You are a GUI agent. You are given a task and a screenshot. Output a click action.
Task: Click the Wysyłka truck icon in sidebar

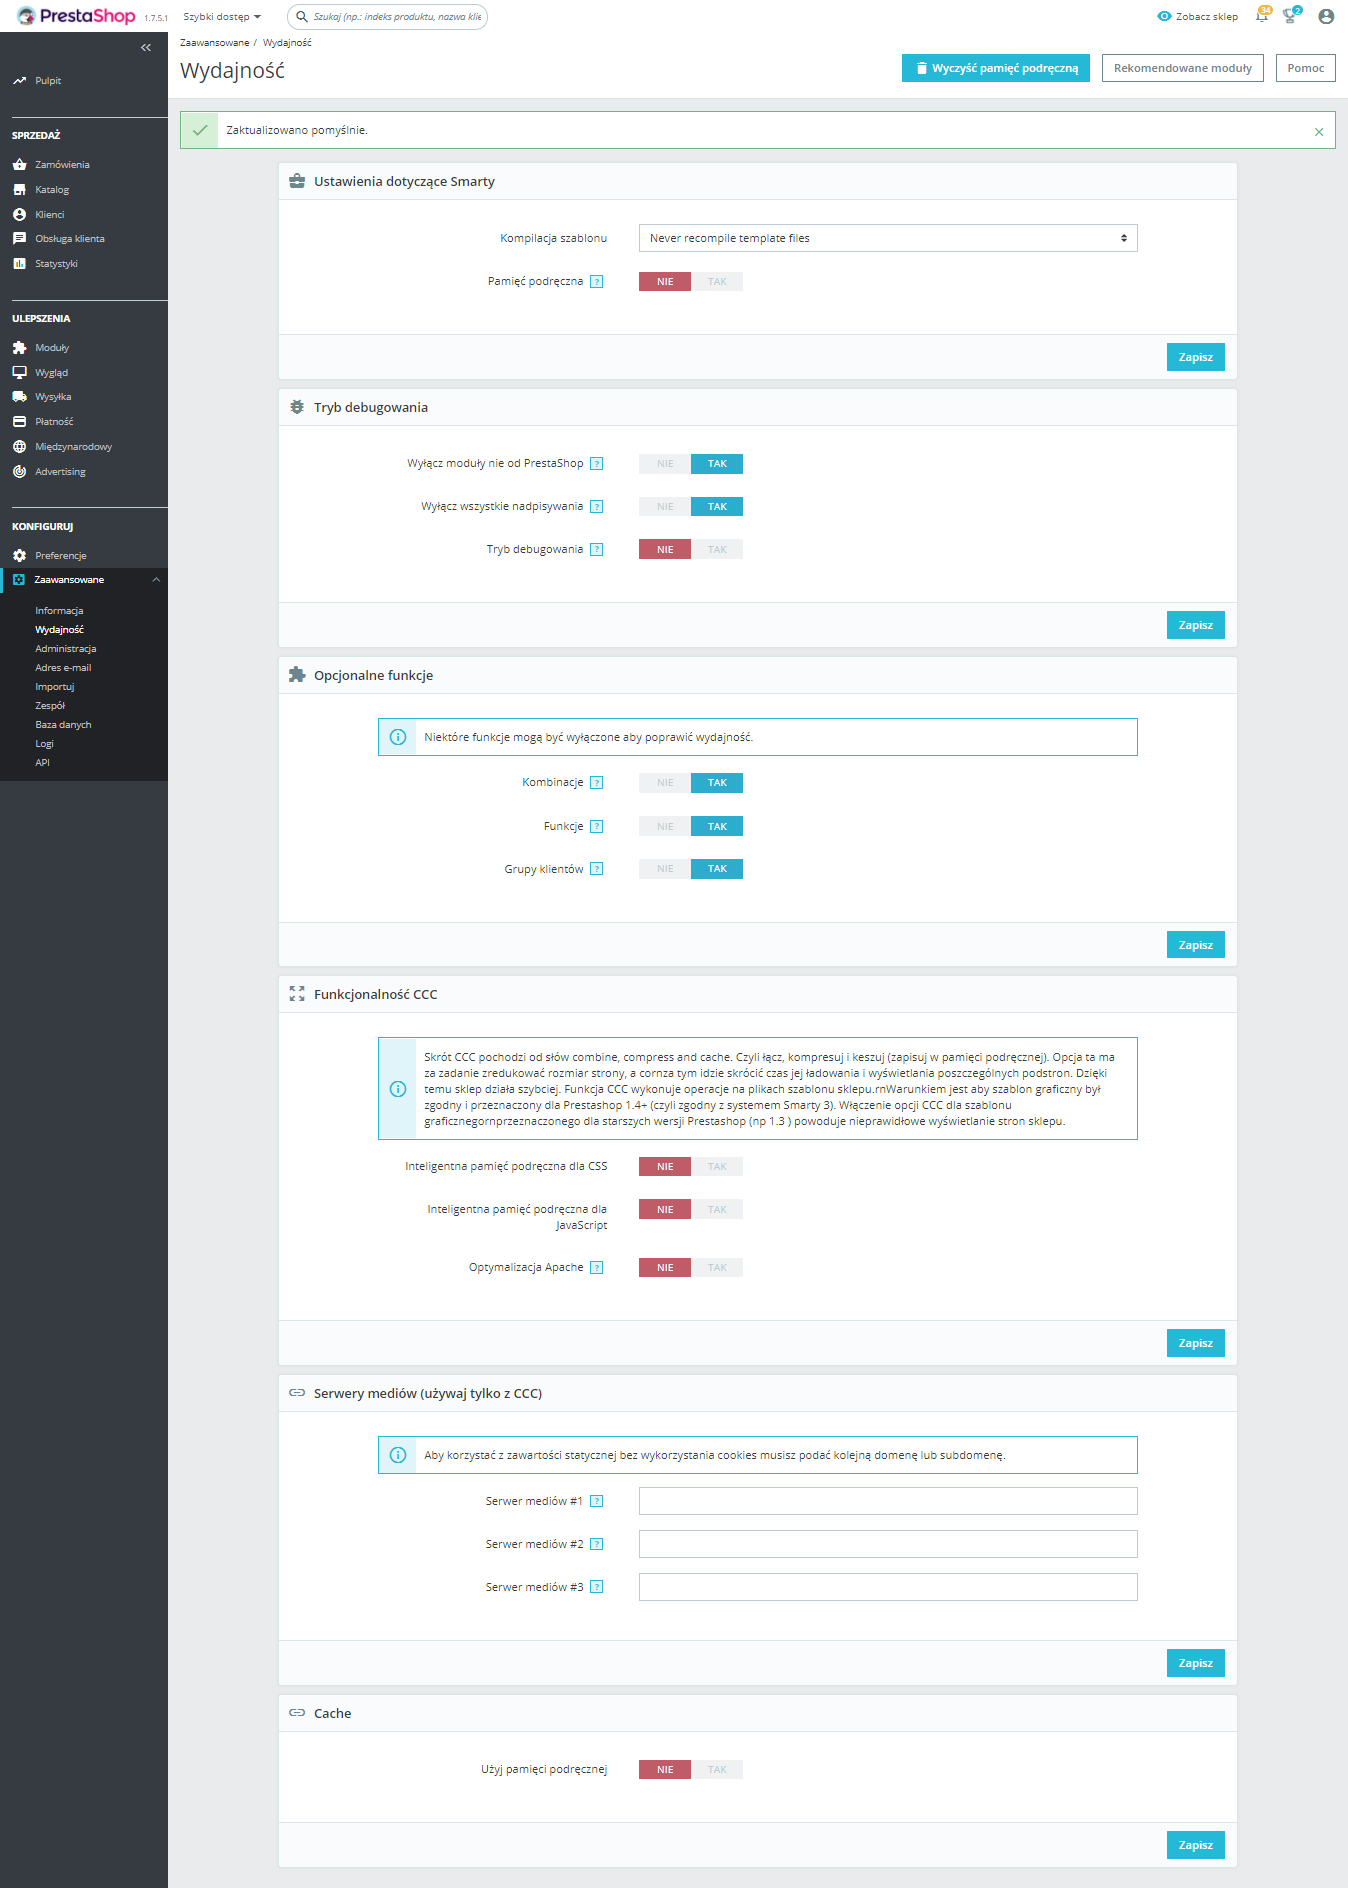[19, 397]
